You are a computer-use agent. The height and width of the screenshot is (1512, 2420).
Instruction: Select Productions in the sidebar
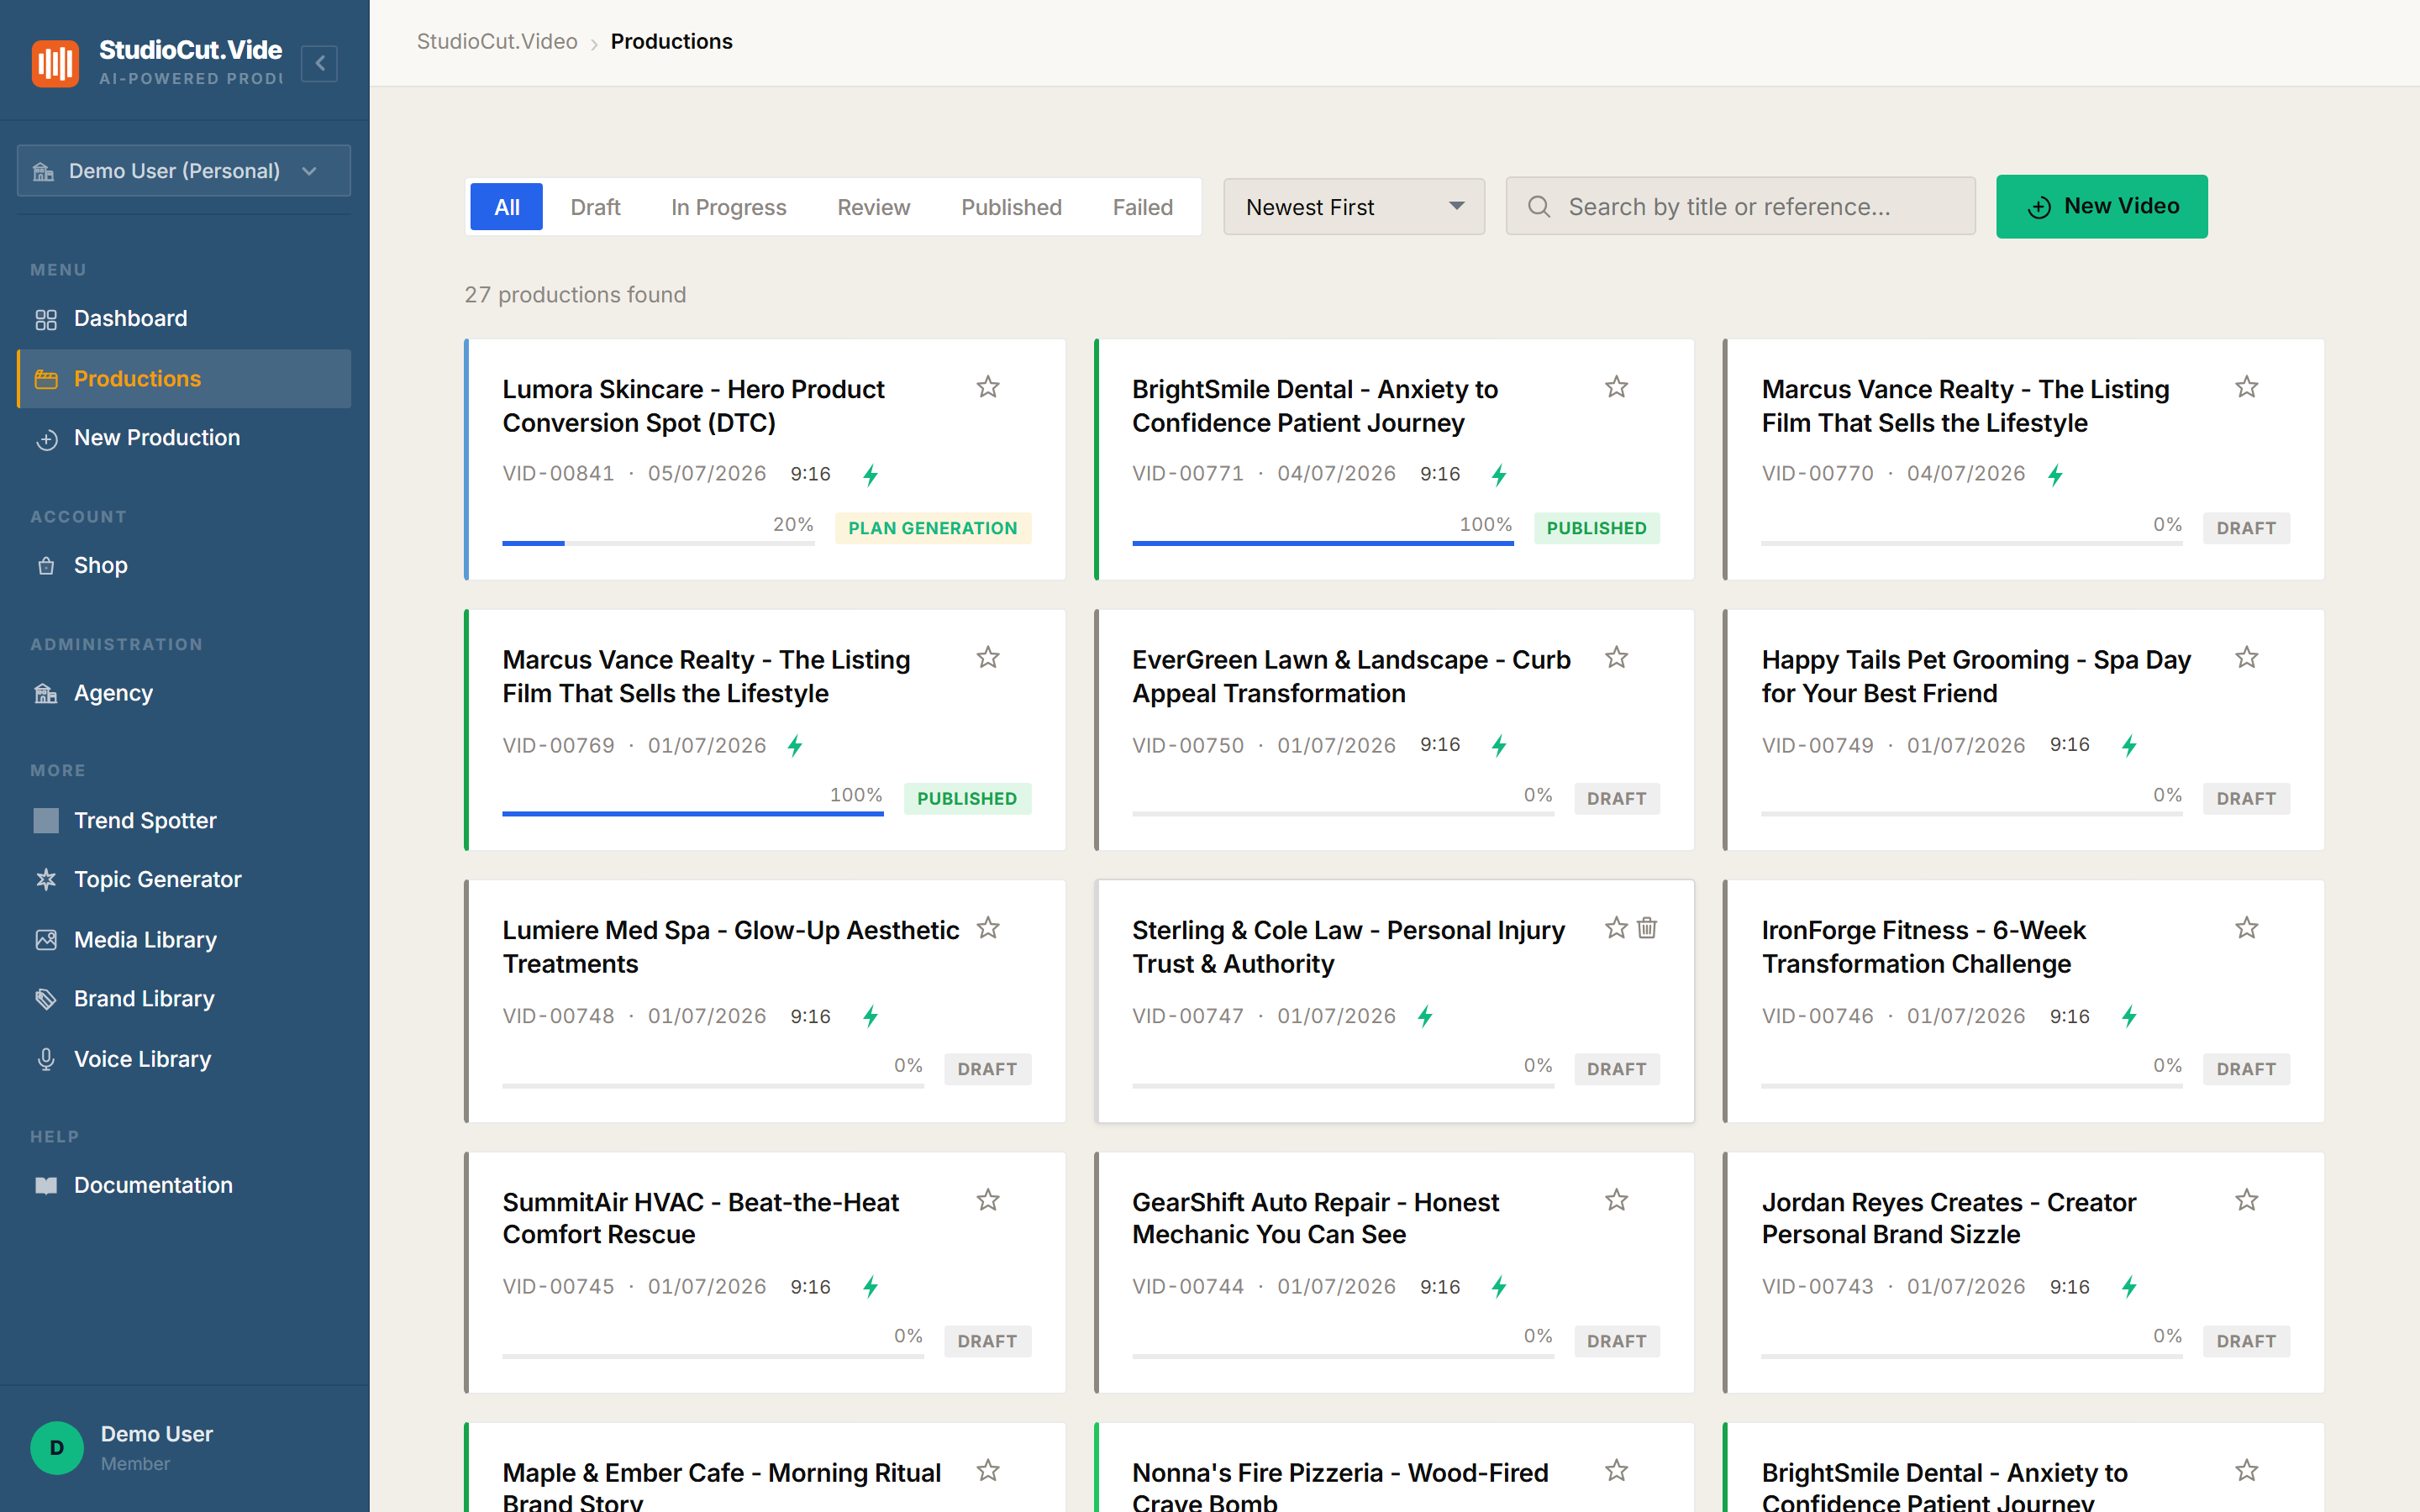pos(184,379)
